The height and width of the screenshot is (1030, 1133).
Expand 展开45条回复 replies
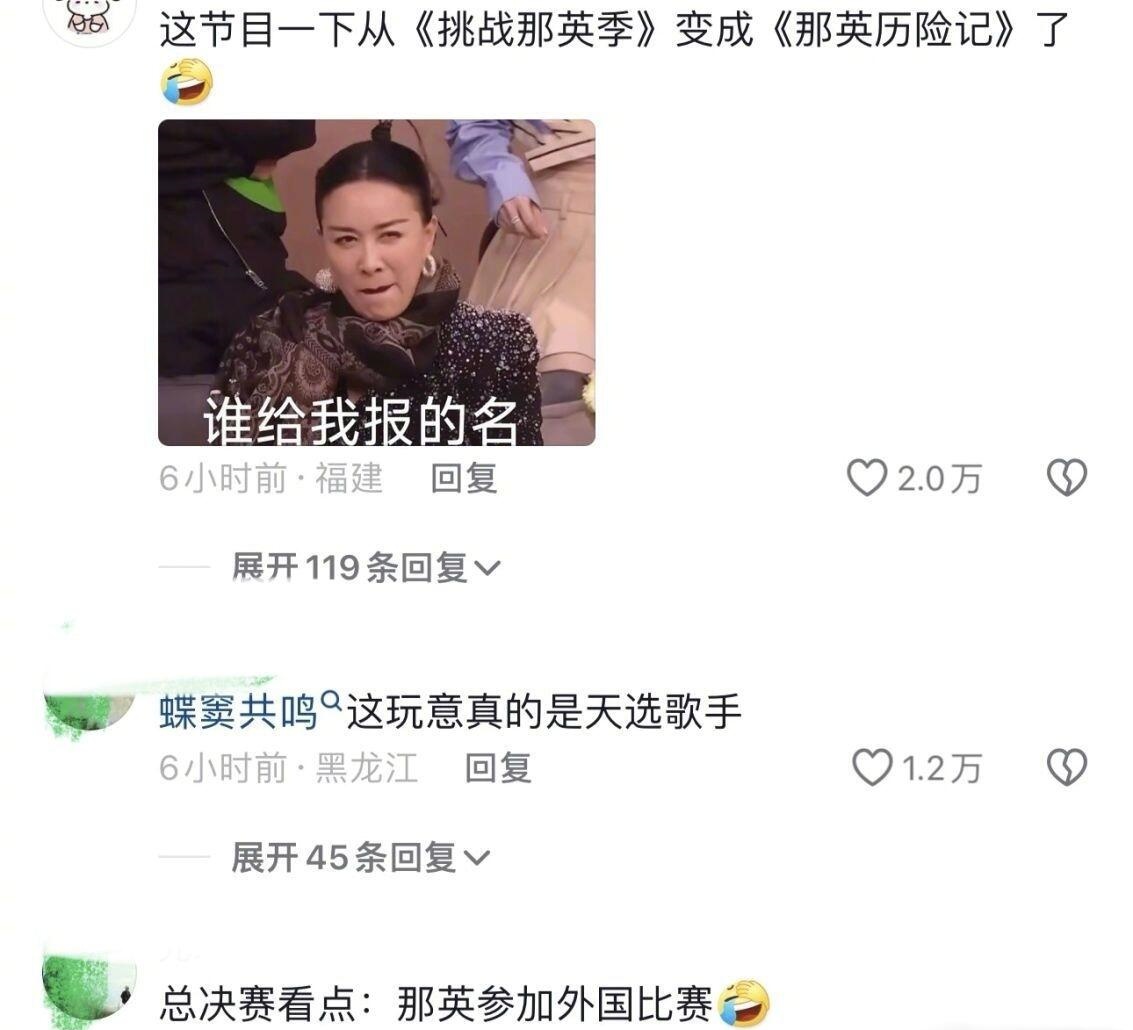(x=361, y=857)
